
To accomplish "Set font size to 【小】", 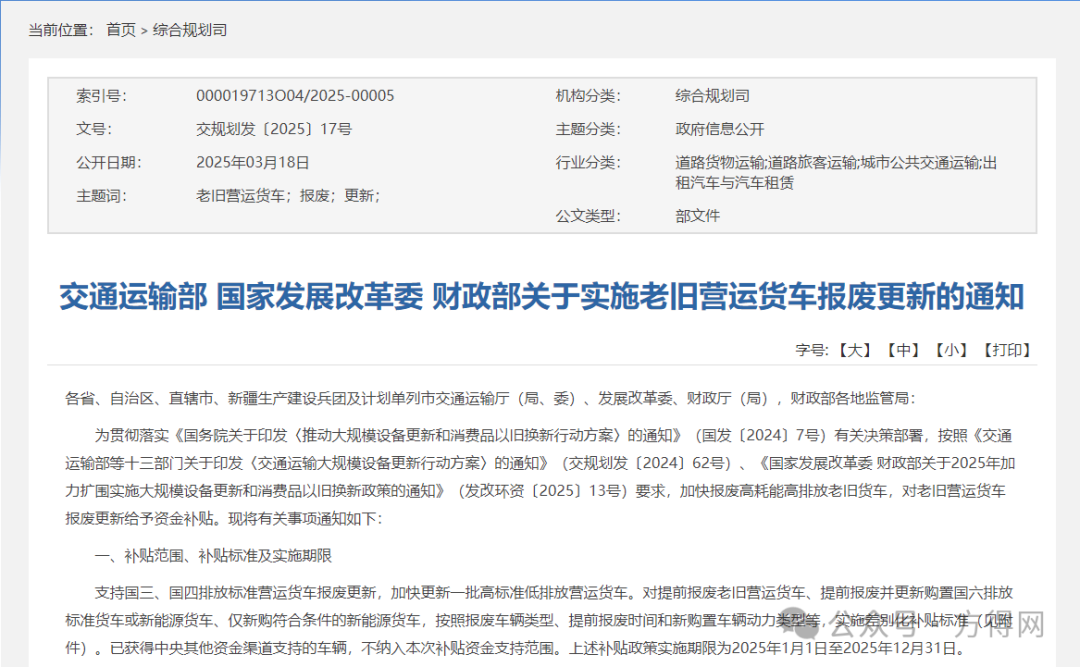I will 951,350.
